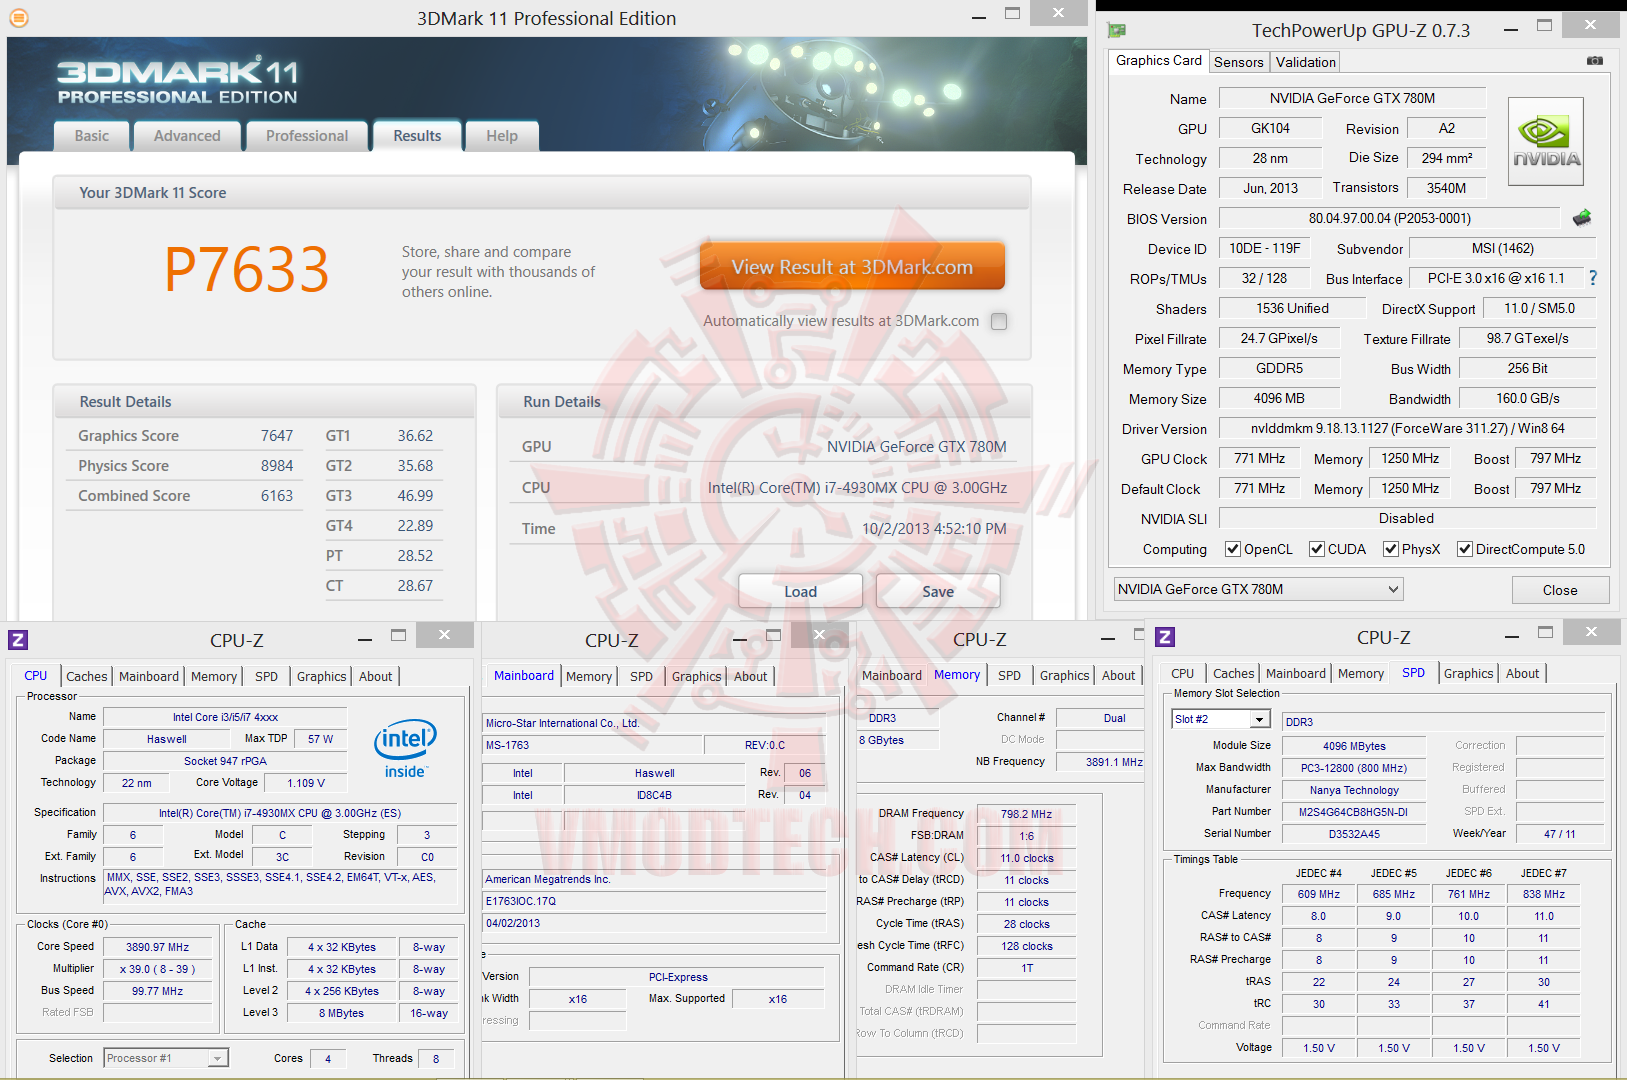Click the Save button in 3DMark

938,591
